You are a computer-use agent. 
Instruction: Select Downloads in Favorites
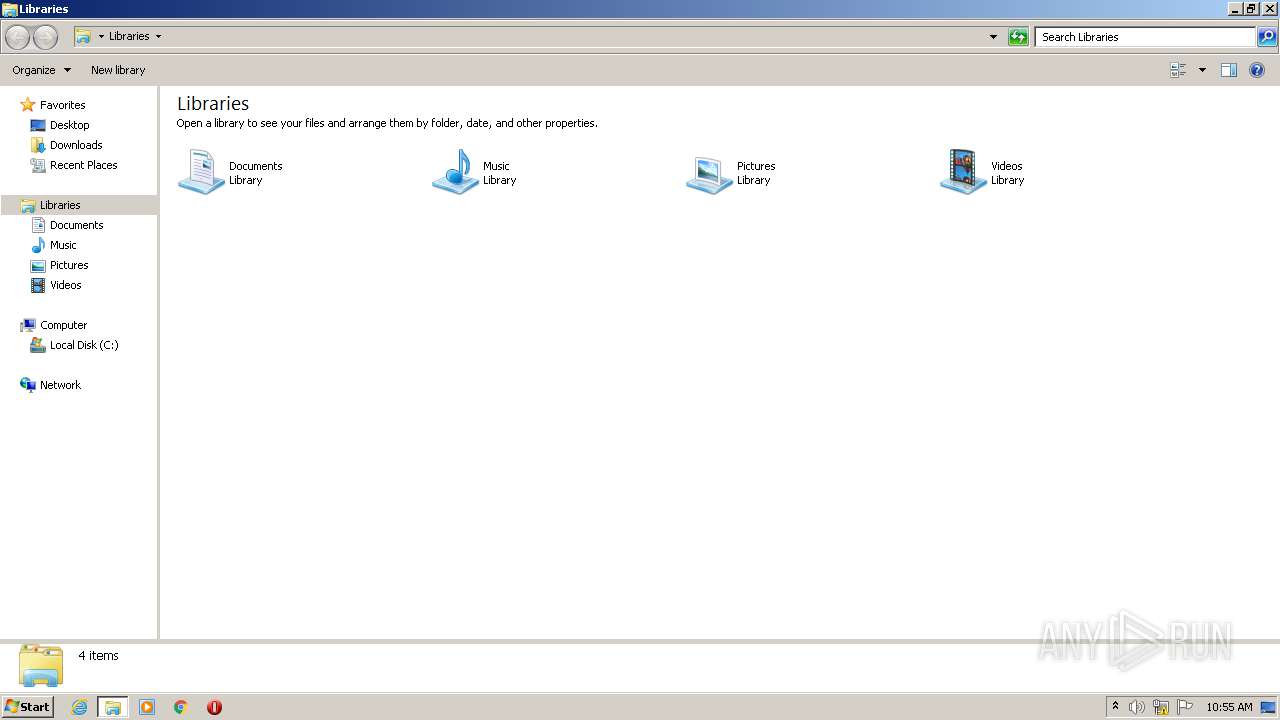(76, 145)
